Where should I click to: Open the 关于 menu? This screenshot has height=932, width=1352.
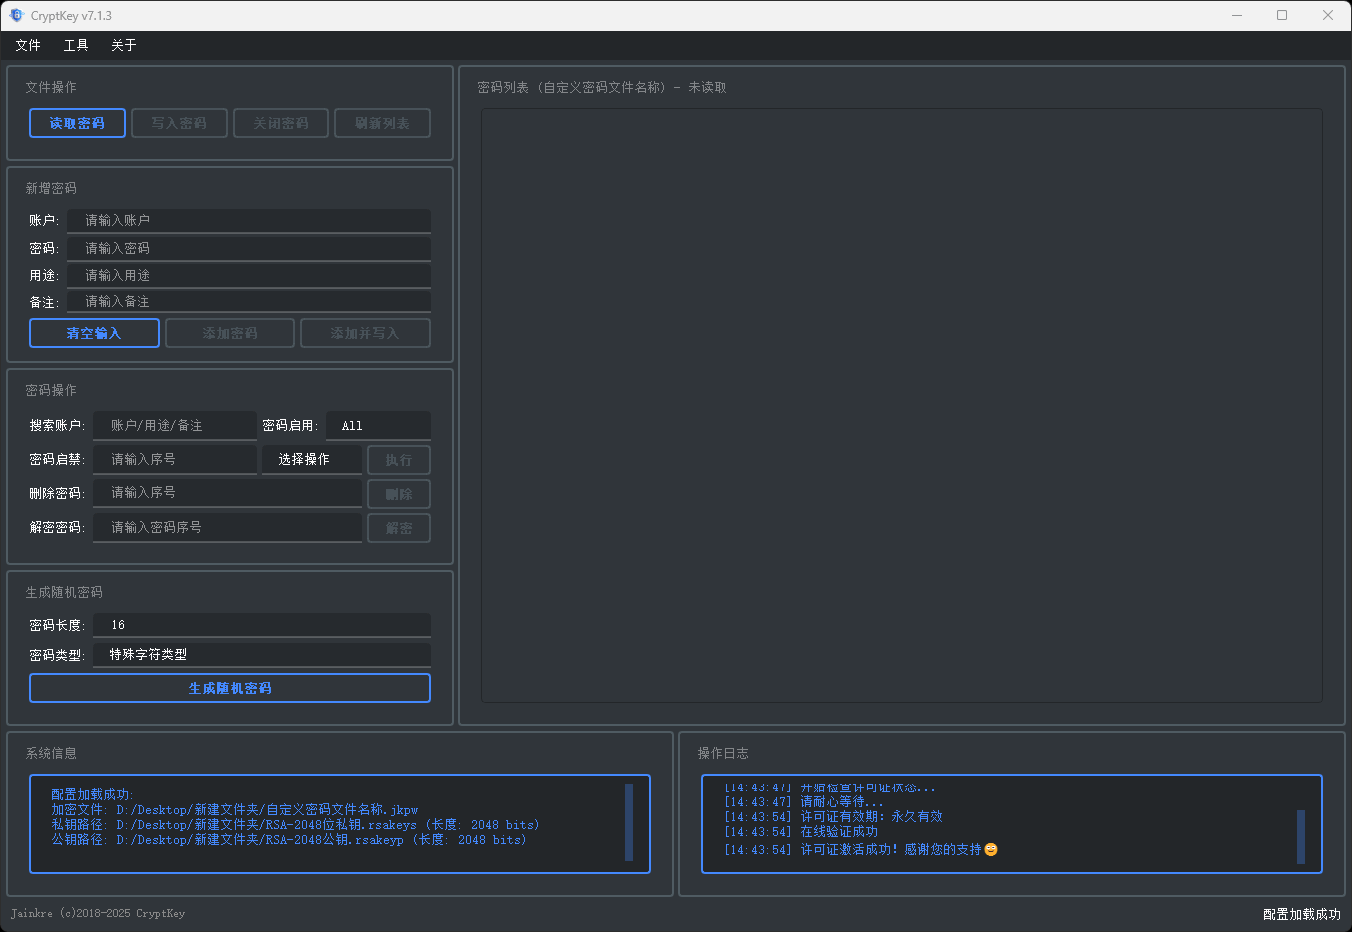124,45
